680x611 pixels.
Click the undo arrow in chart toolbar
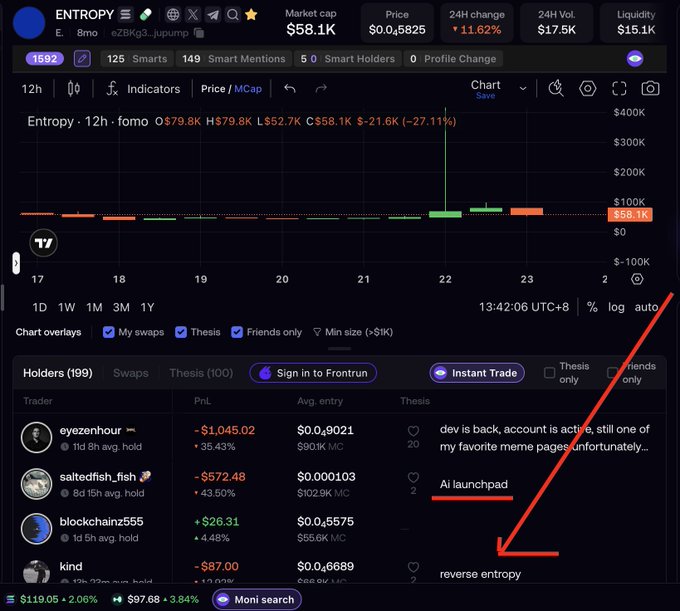(290, 89)
